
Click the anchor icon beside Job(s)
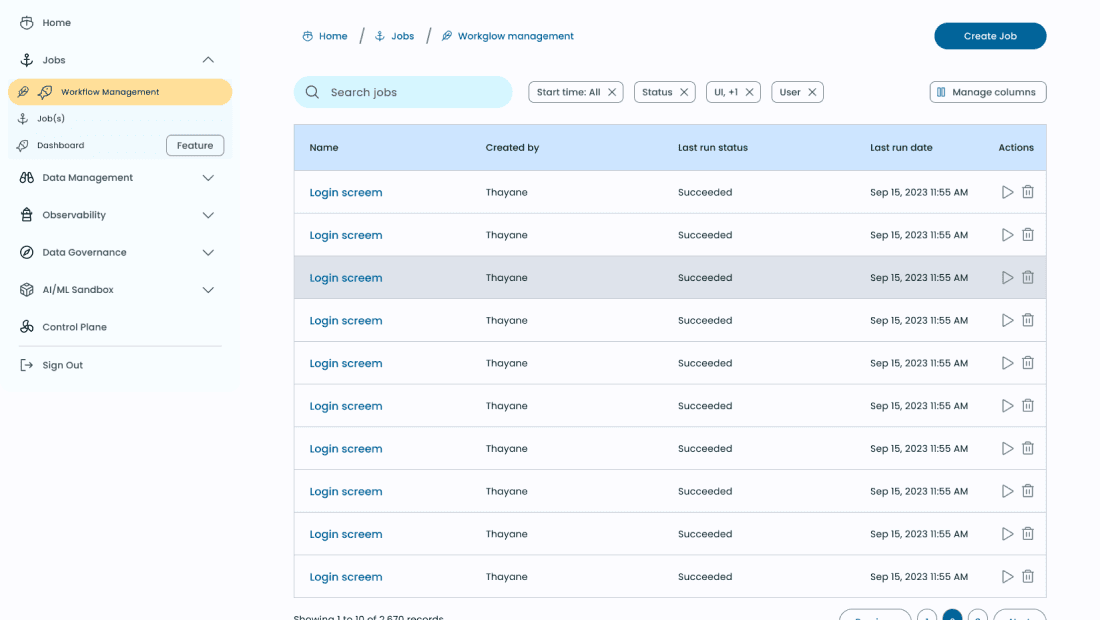[22, 119]
